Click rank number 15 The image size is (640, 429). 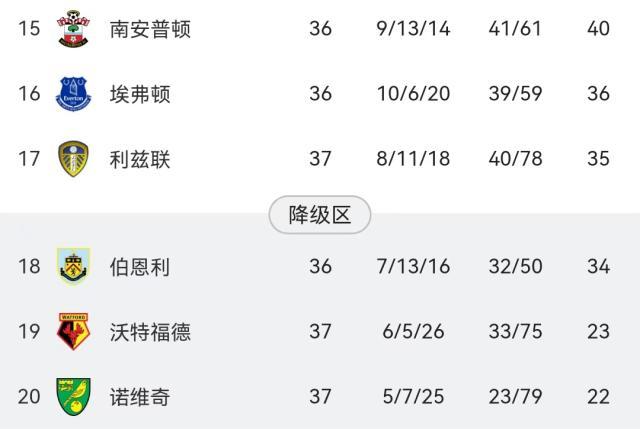[x=29, y=29]
